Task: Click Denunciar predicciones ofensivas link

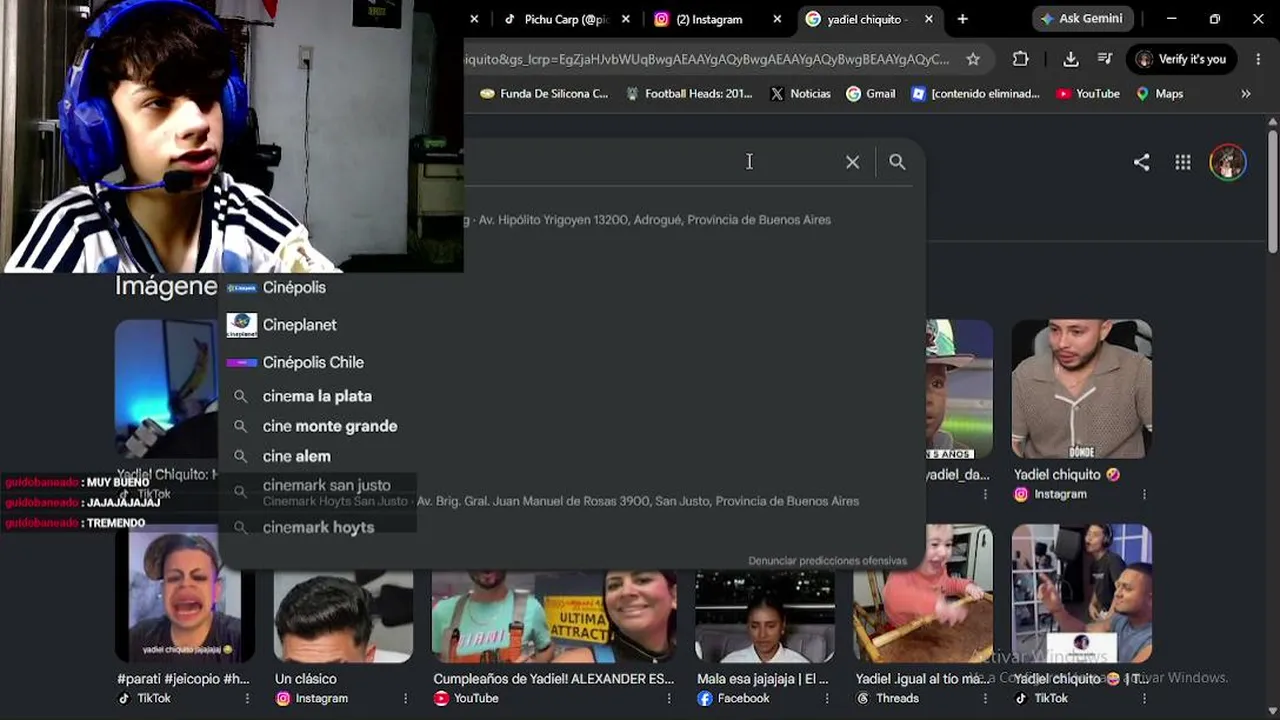Action: [827, 561]
